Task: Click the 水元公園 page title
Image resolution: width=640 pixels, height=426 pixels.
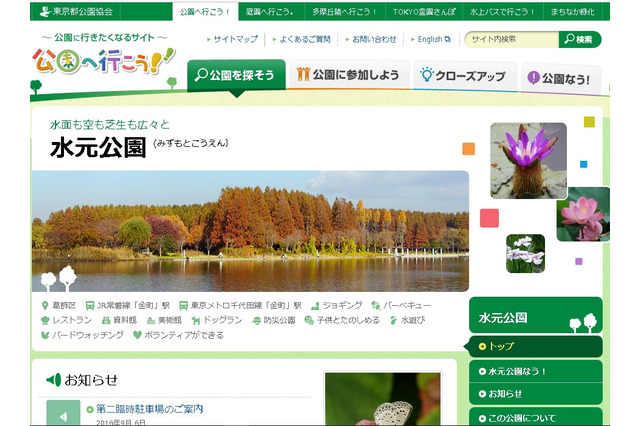Action: pyautogui.click(x=98, y=147)
